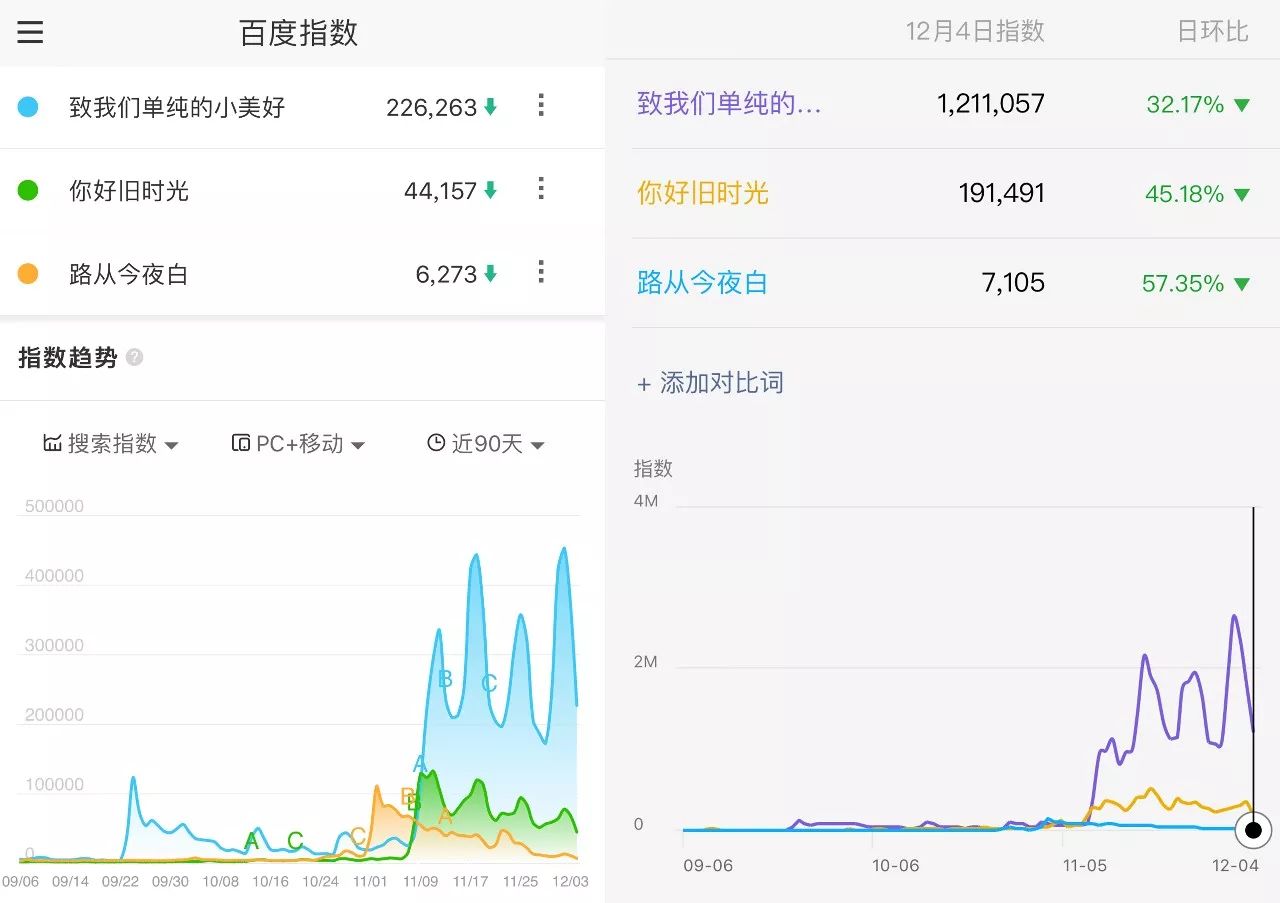Image resolution: width=1280 pixels, height=903 pixels.
Task: Open the 你好旧时光 keyword link
Action: (702, 194)
